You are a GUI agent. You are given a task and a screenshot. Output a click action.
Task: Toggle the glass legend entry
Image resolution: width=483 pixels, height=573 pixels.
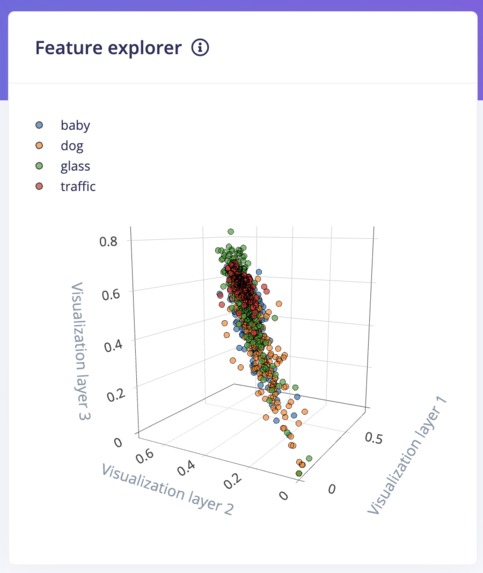point(62,166)
